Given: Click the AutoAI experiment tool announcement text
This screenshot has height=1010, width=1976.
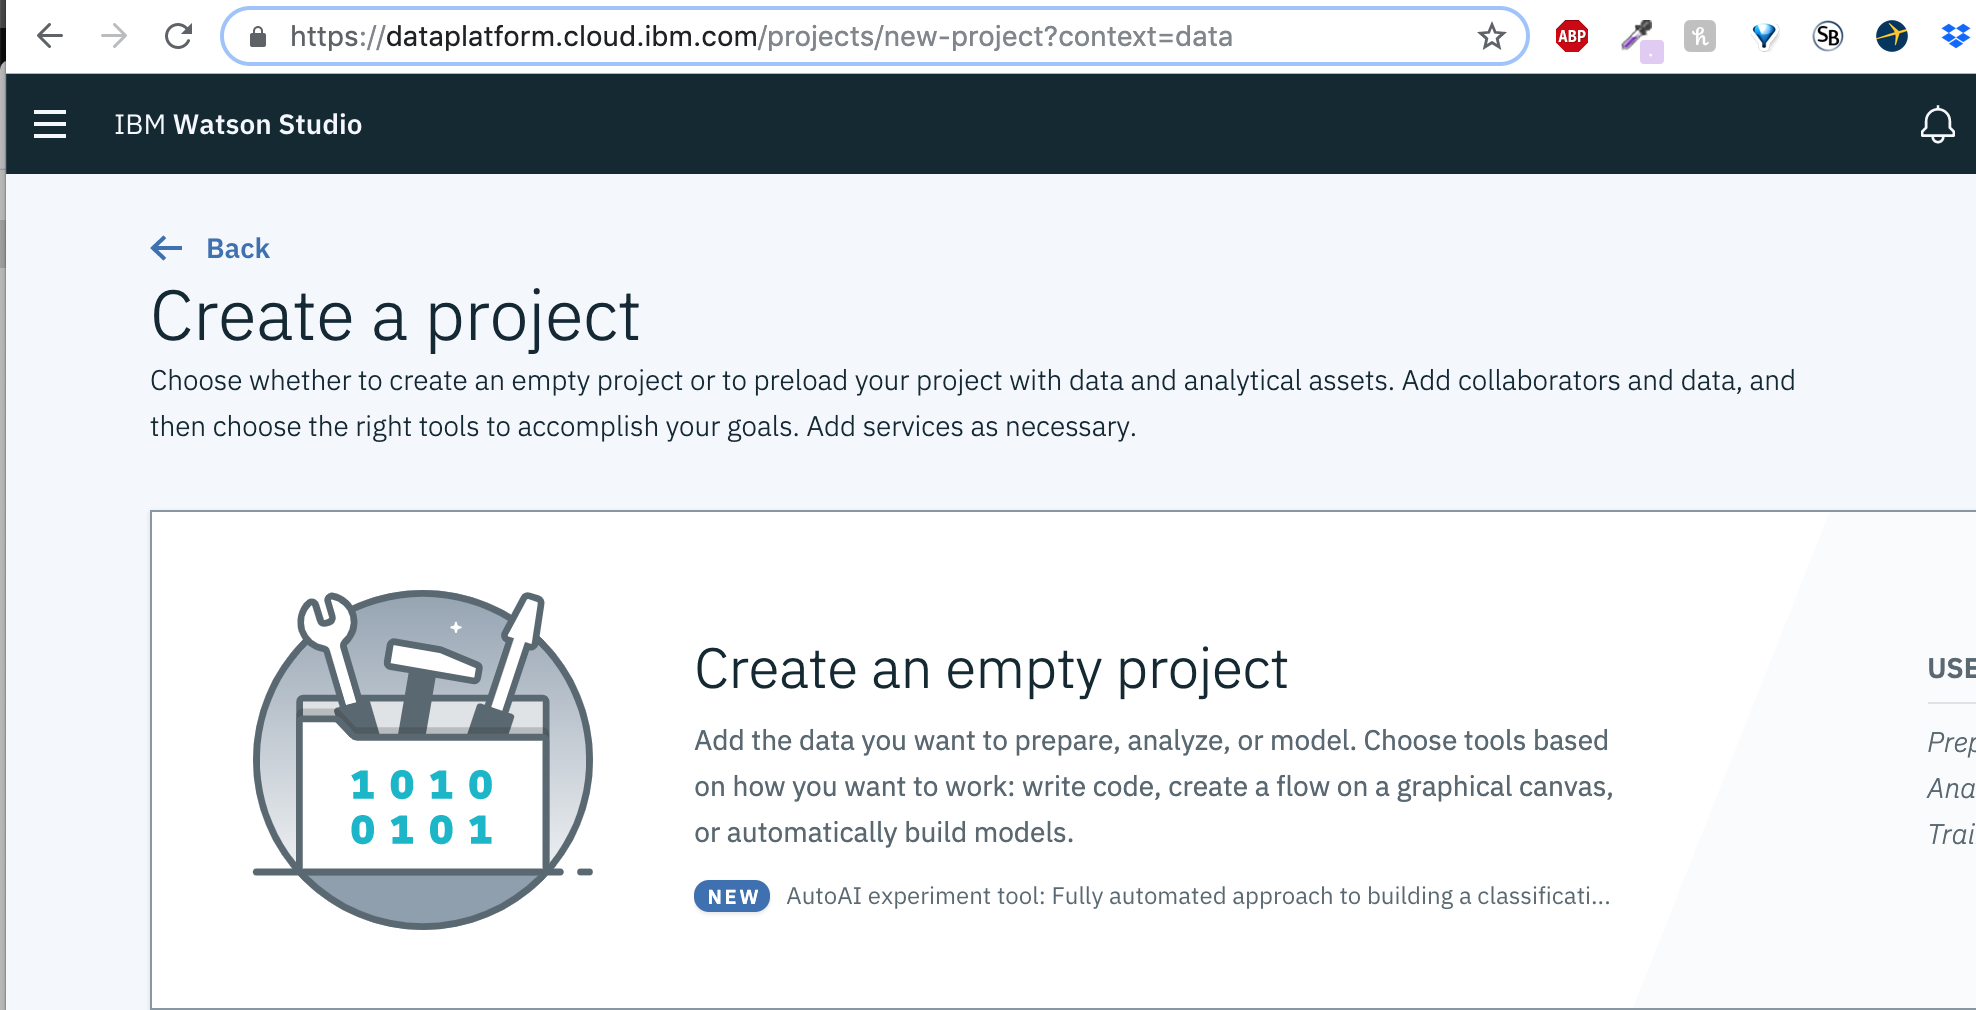Looking at the screenshot, I should point(1198,896).
